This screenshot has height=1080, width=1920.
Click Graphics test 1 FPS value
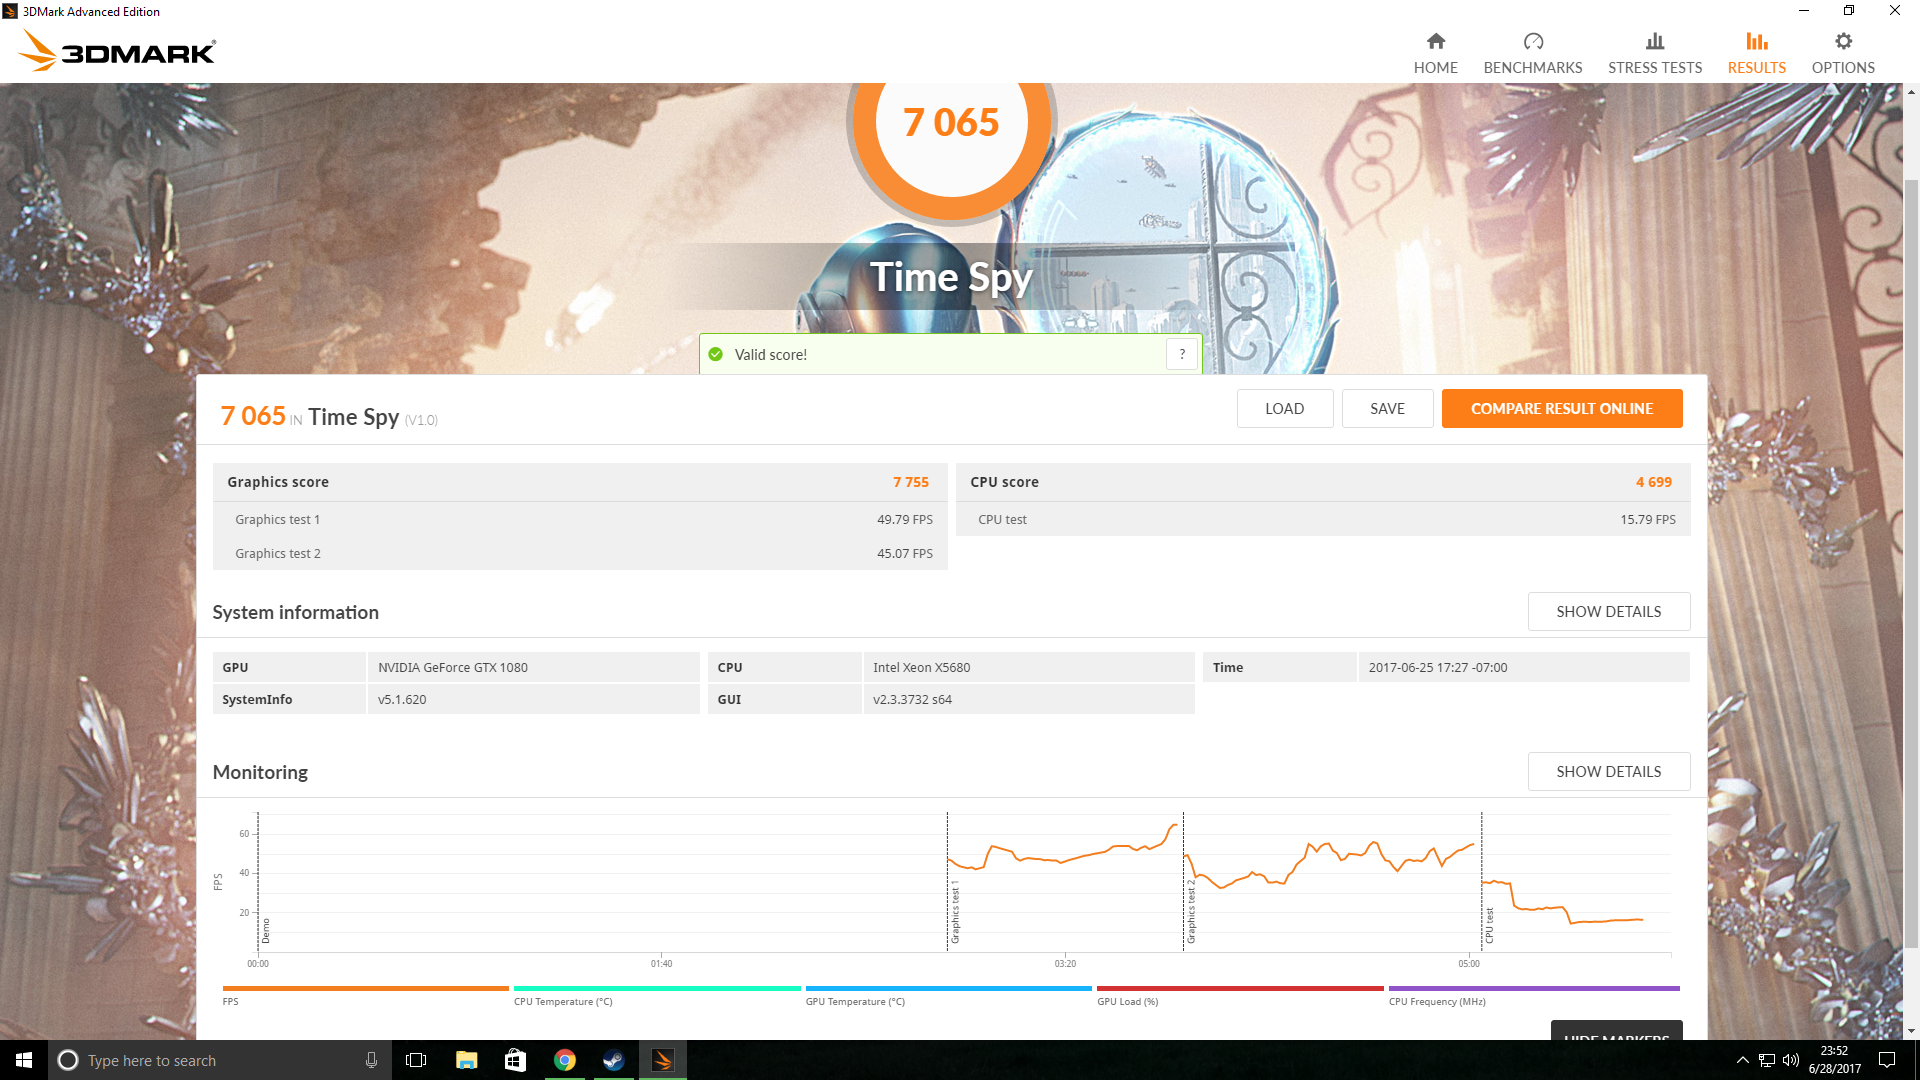point(904,519)
